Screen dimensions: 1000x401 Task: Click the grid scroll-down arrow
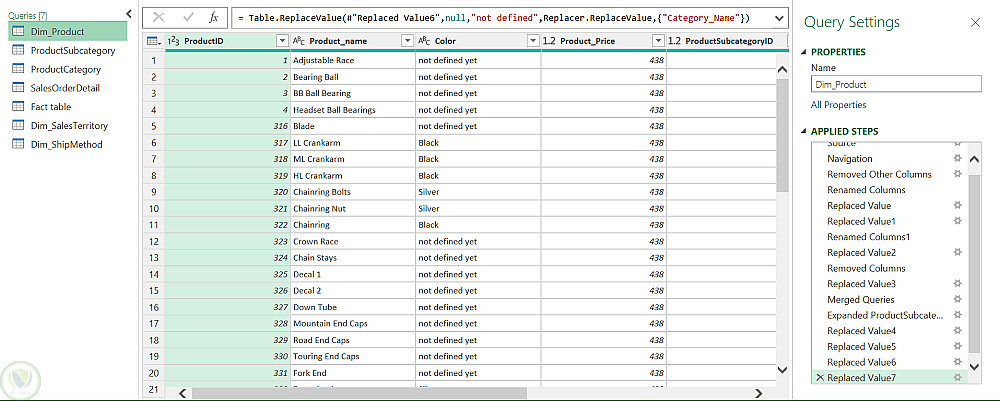pos(783,369)
